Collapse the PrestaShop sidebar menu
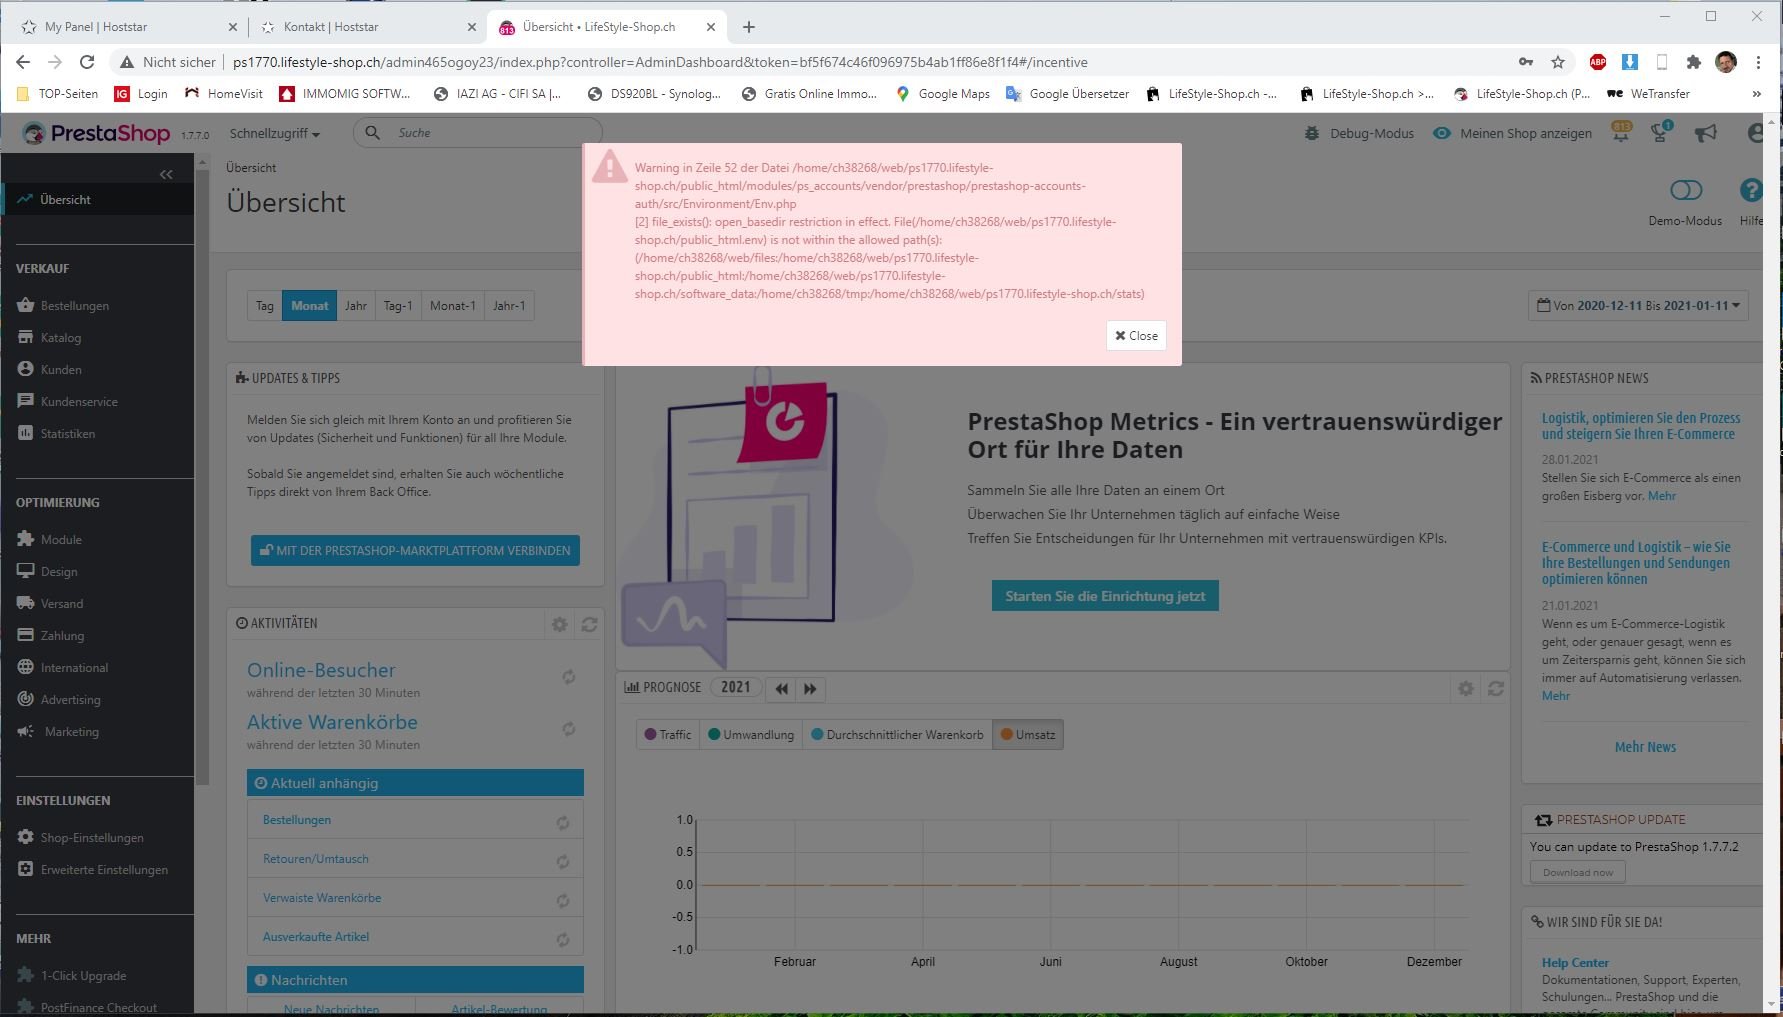1783x1017 pixels. [x=166, y=174]
